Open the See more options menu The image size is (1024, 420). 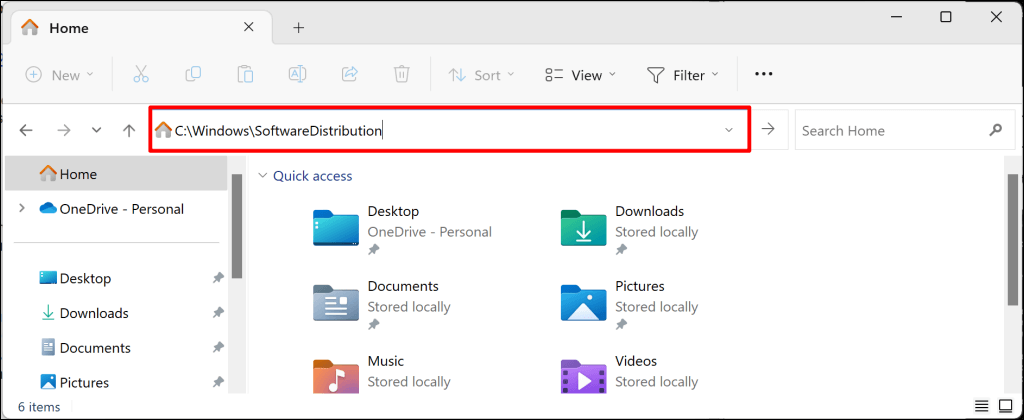764,75
